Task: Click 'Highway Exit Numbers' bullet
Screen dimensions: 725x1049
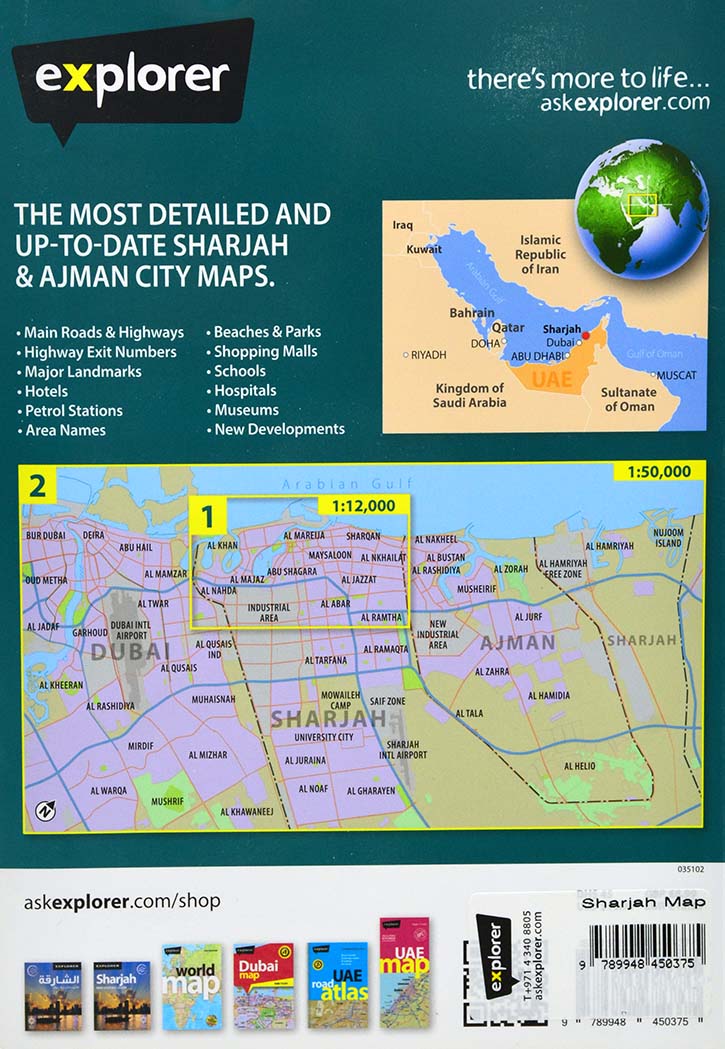Action: pyautogui.click(x=100, y=352)
